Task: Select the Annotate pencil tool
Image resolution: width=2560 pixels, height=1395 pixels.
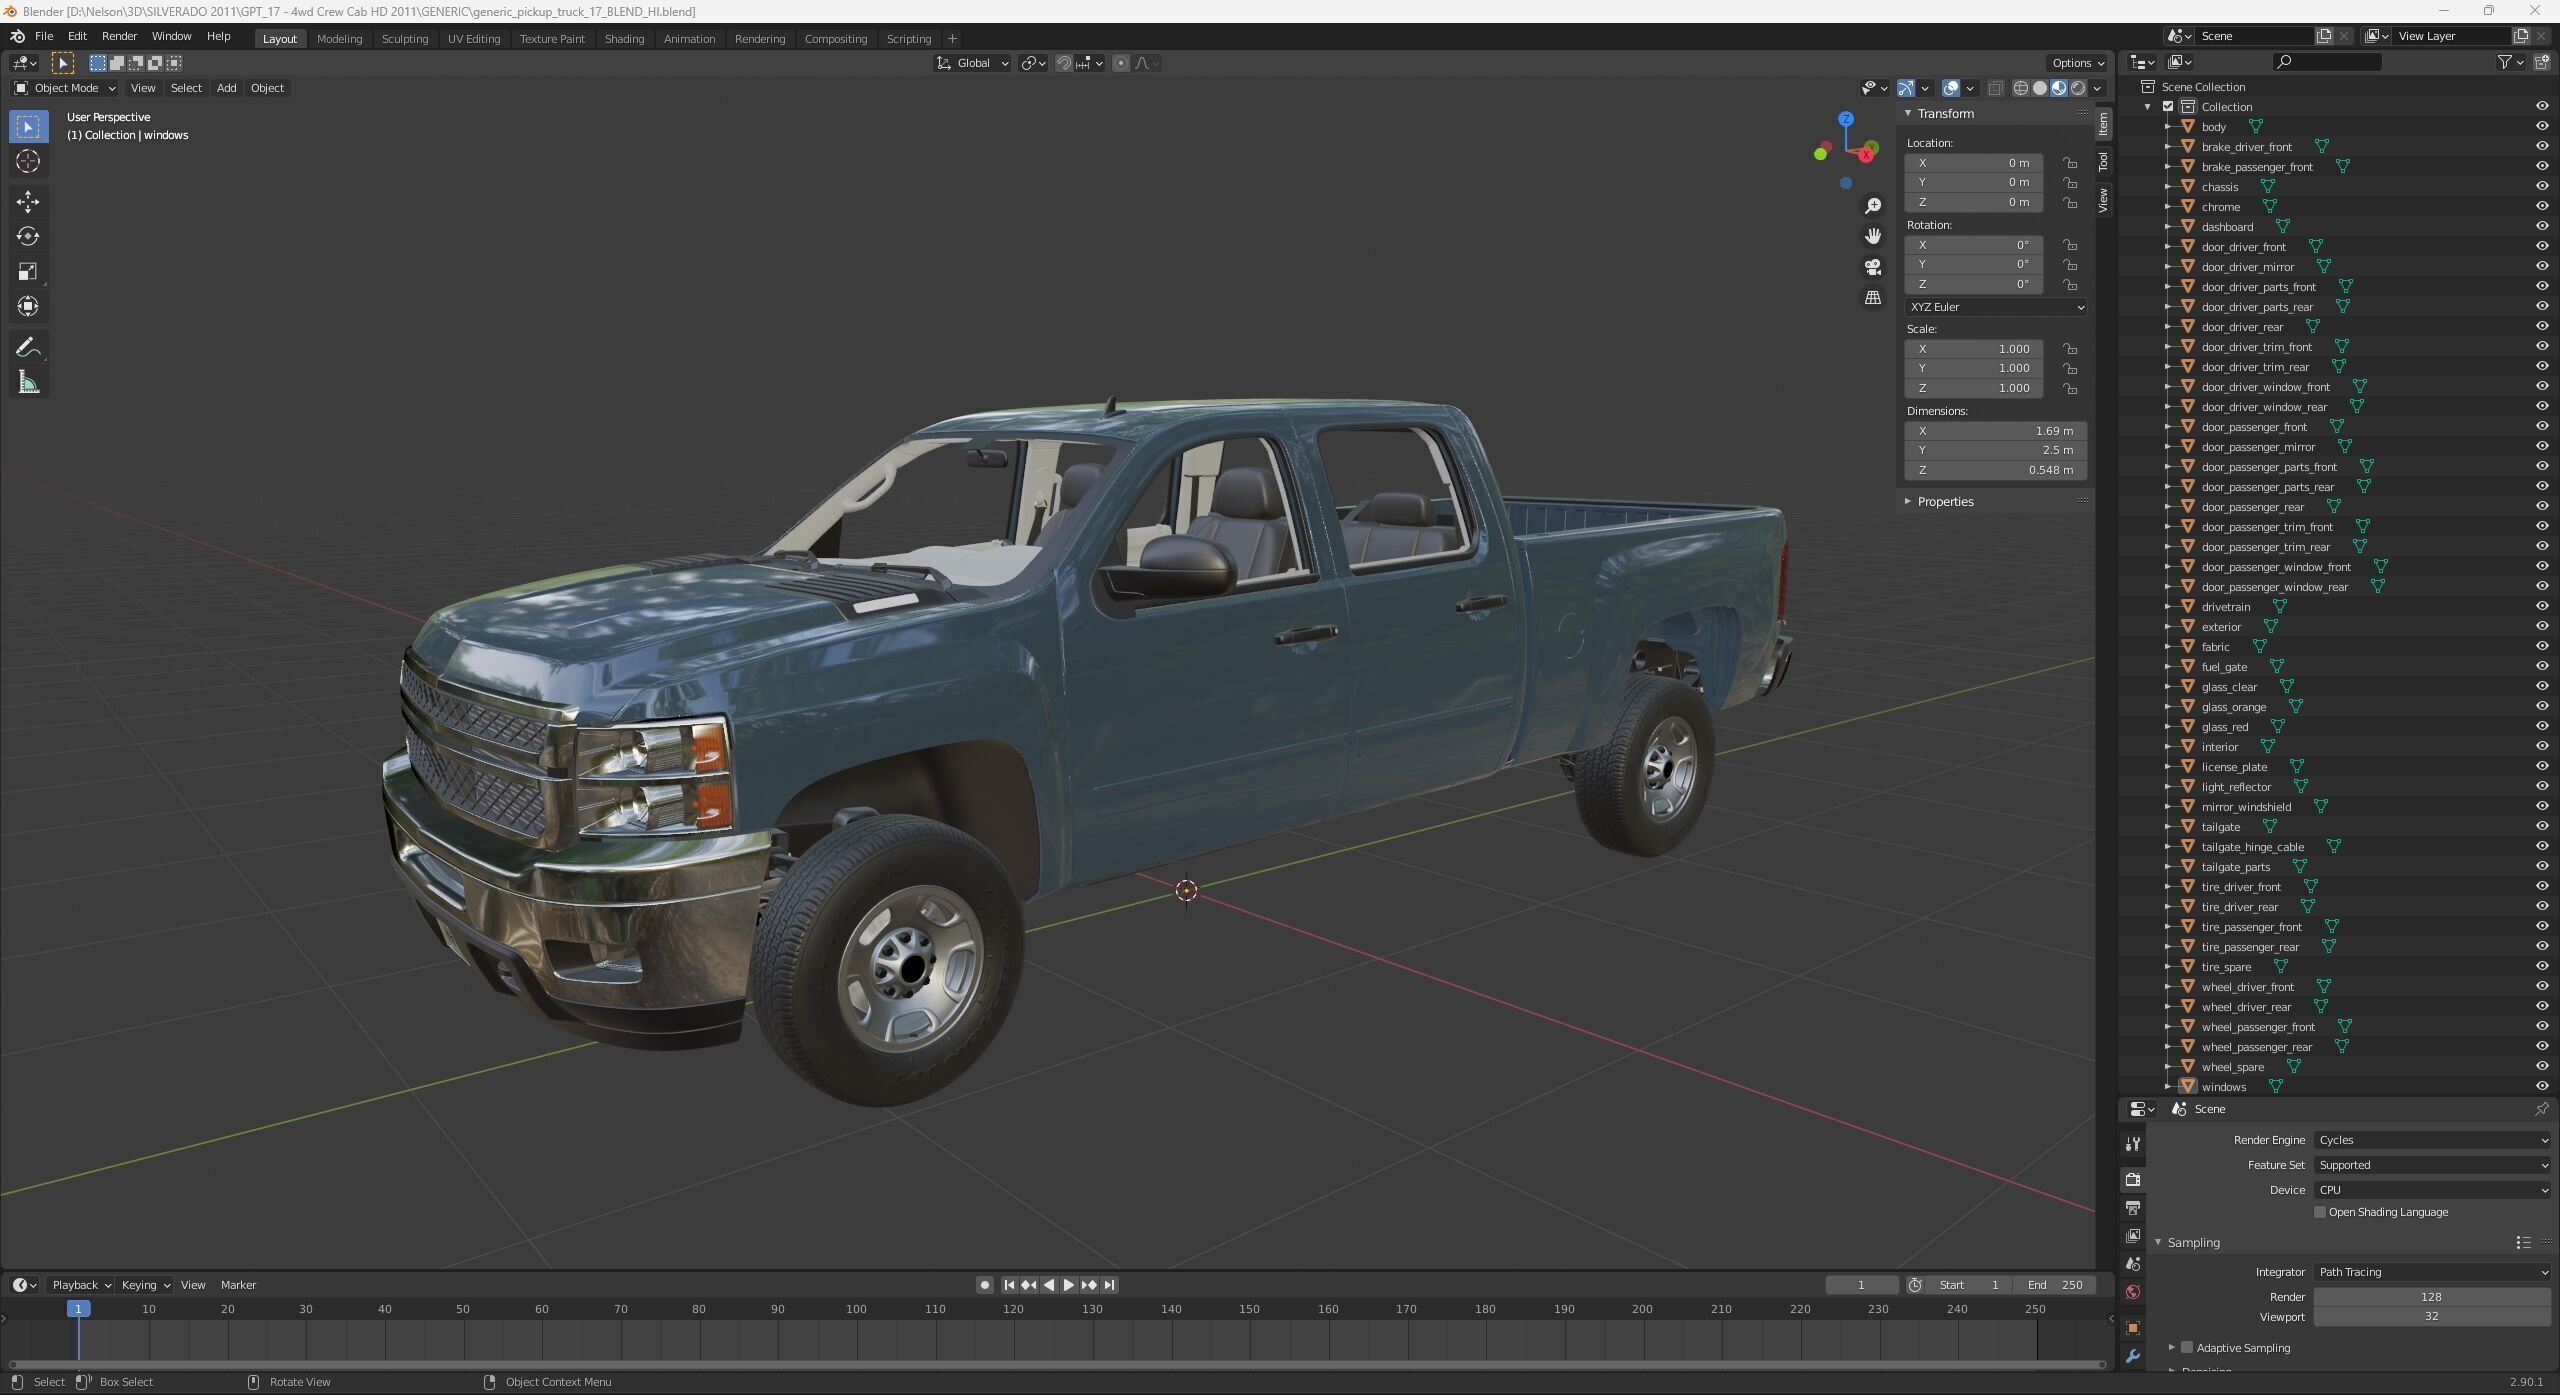Action: tap(28, 347)
